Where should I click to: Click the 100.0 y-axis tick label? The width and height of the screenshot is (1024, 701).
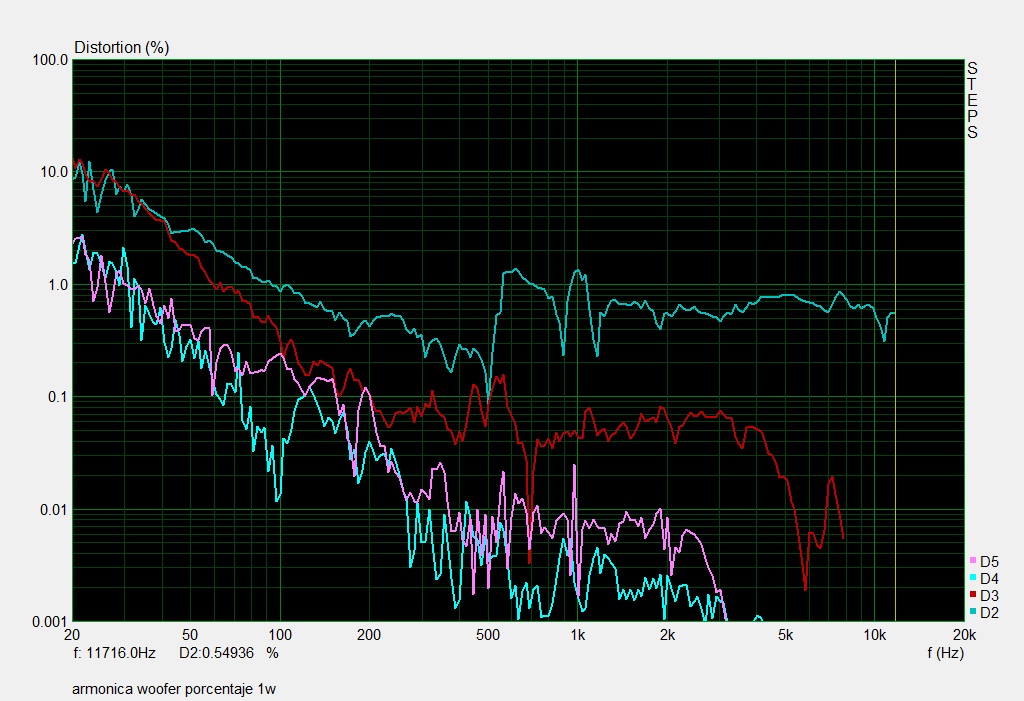click(50, 60)
